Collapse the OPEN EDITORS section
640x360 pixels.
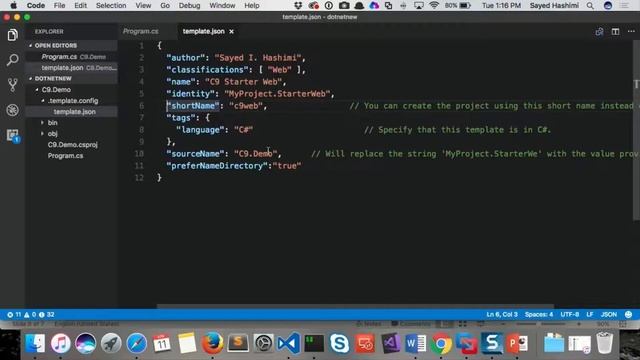point(56,45)
